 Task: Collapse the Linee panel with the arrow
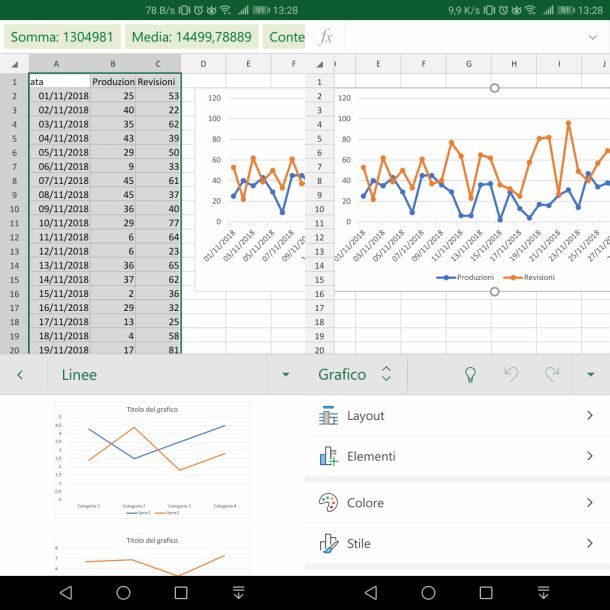[286, 374]
